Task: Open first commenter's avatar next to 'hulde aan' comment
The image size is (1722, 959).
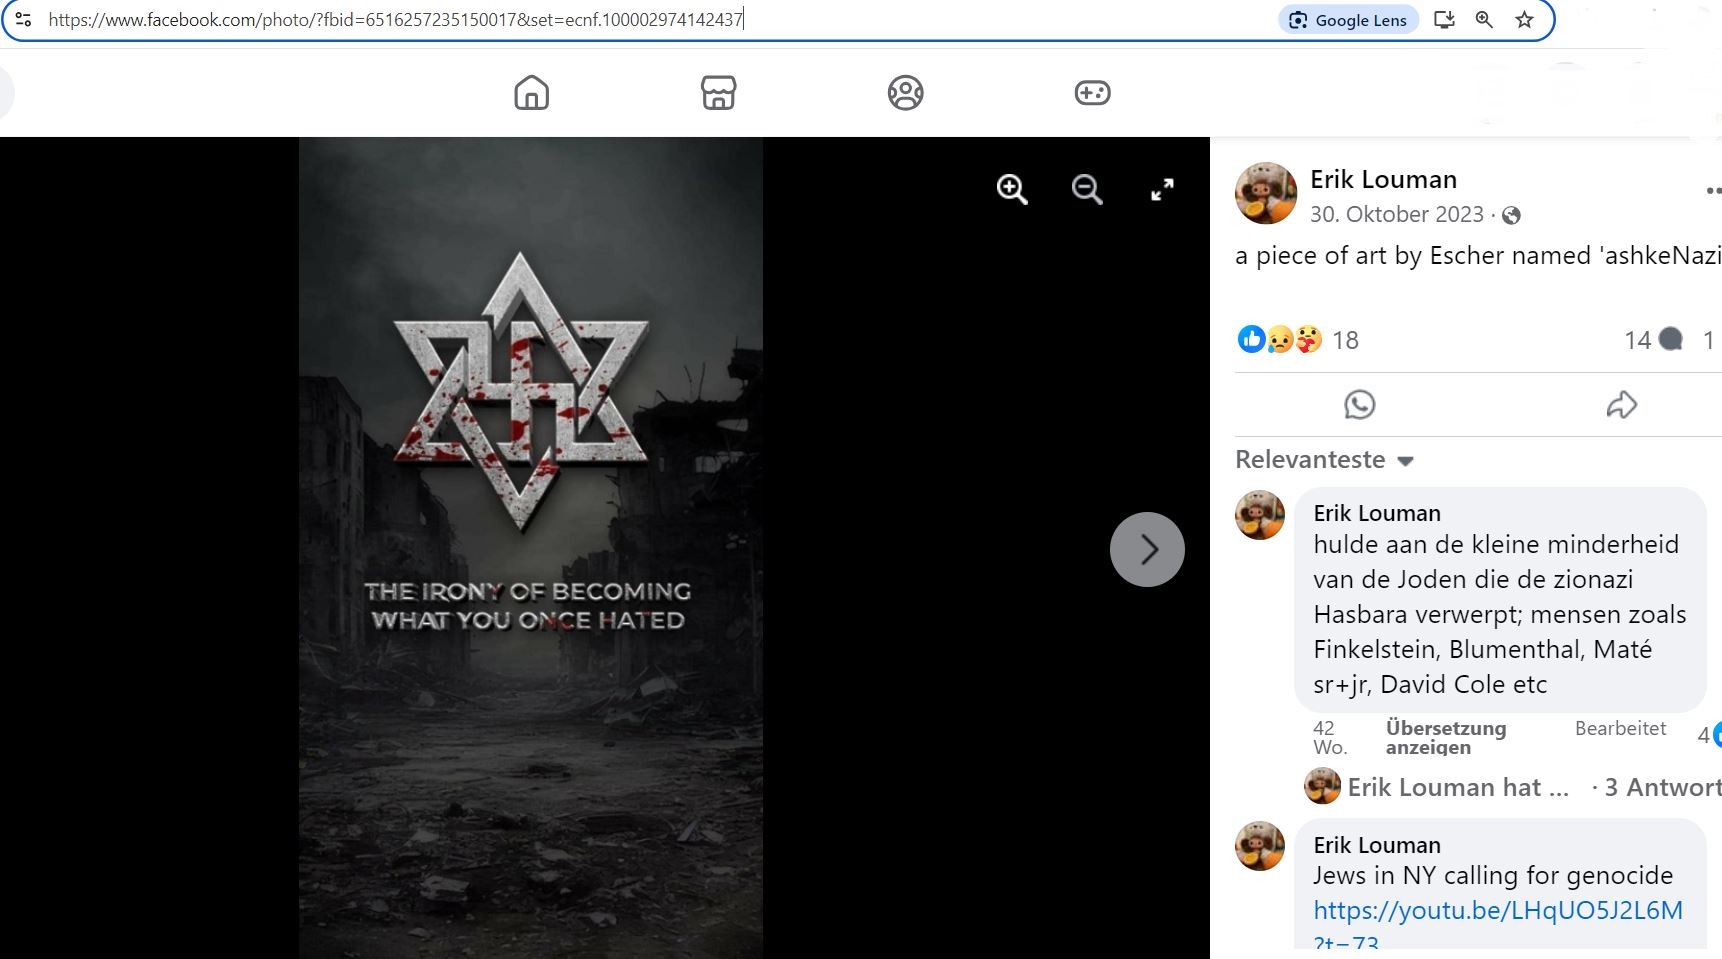Action: 1260,515
